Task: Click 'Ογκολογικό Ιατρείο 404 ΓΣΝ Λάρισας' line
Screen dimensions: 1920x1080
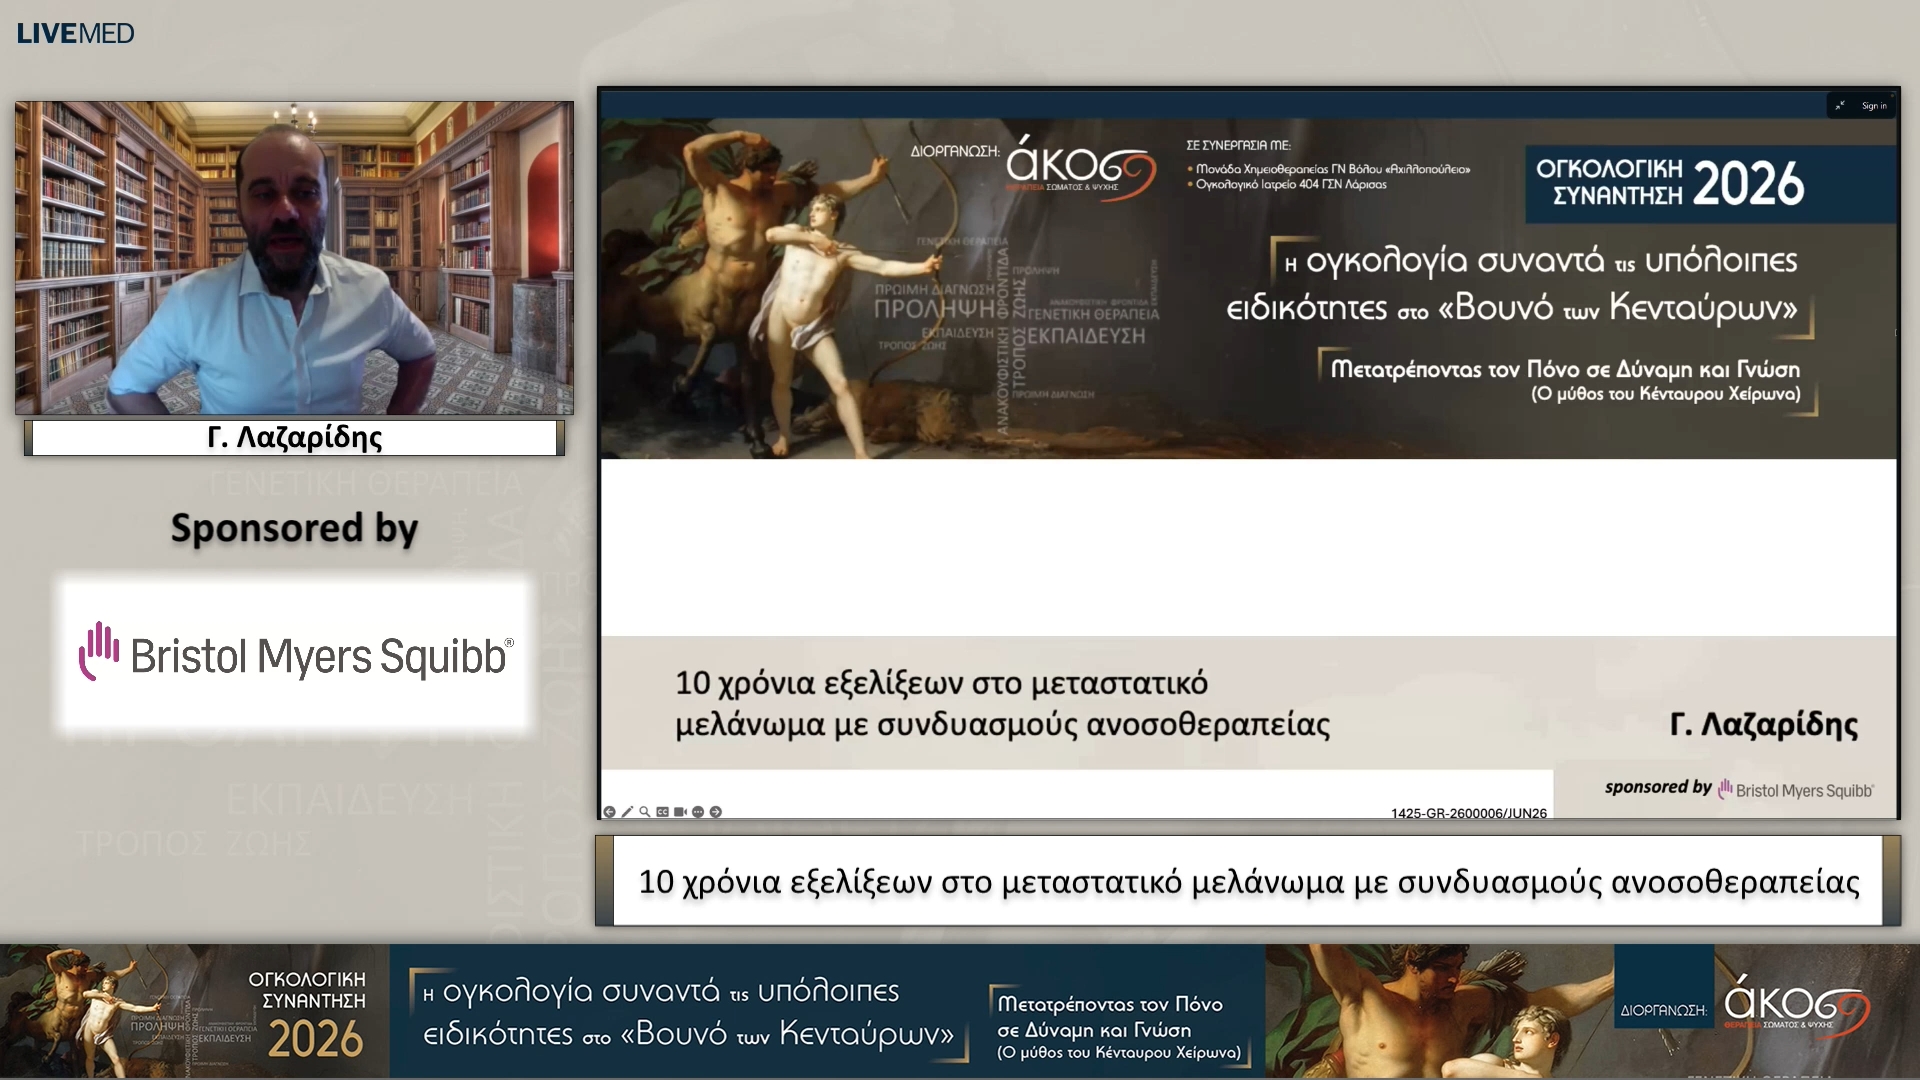Action: 1291,185
